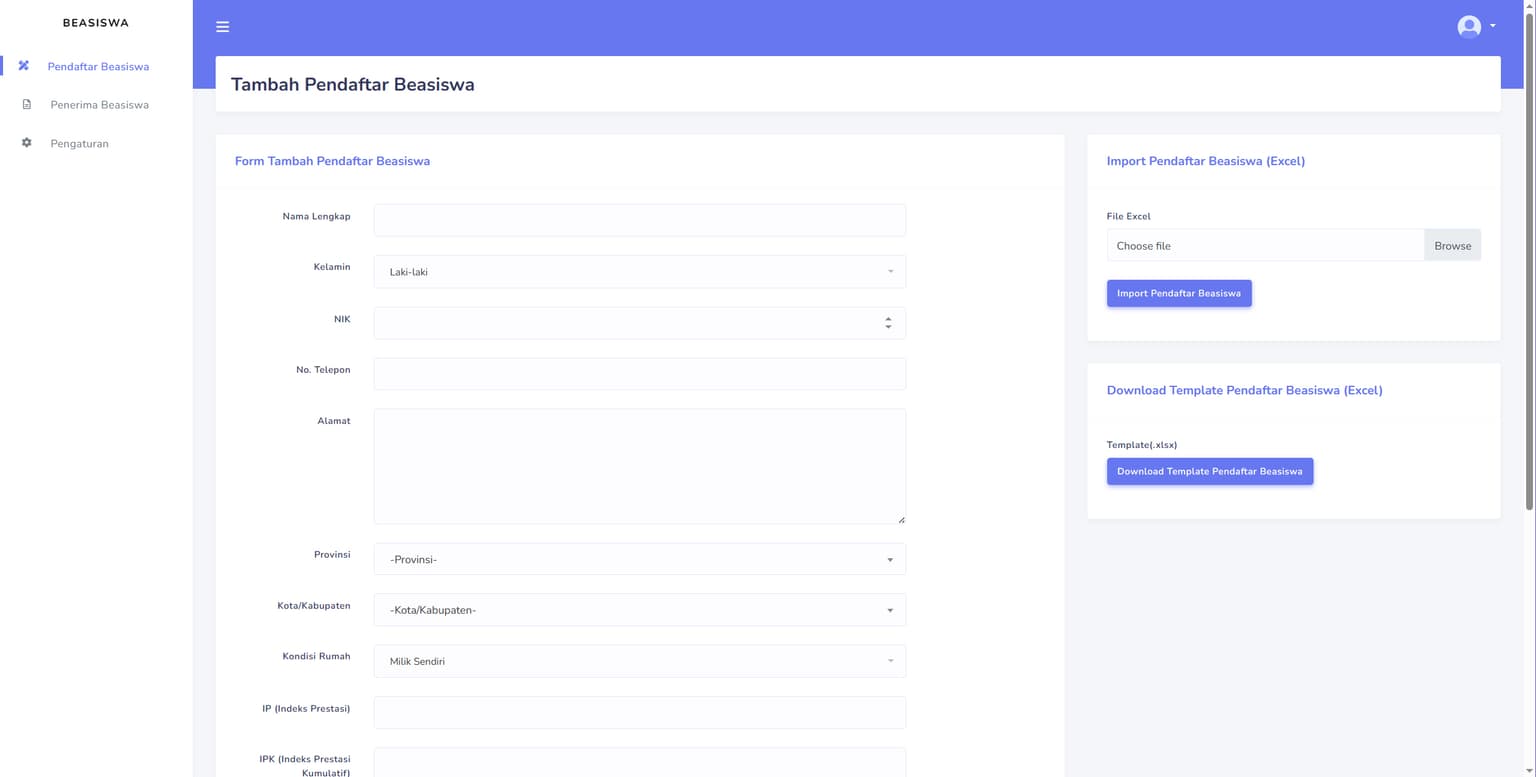The image size is (1536, 777).
Task: Open the Kota/Kabupaten dropdown
Action: (639, 610)
